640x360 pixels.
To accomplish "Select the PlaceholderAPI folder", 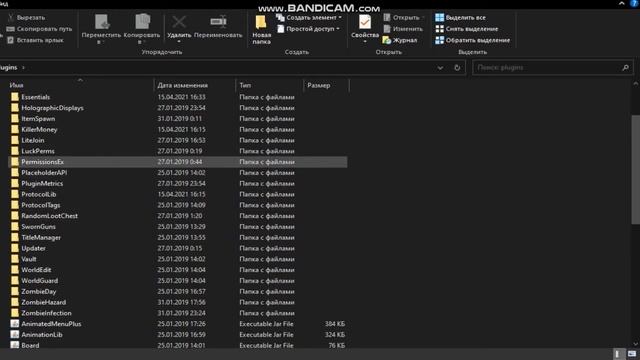I will 178,173.
